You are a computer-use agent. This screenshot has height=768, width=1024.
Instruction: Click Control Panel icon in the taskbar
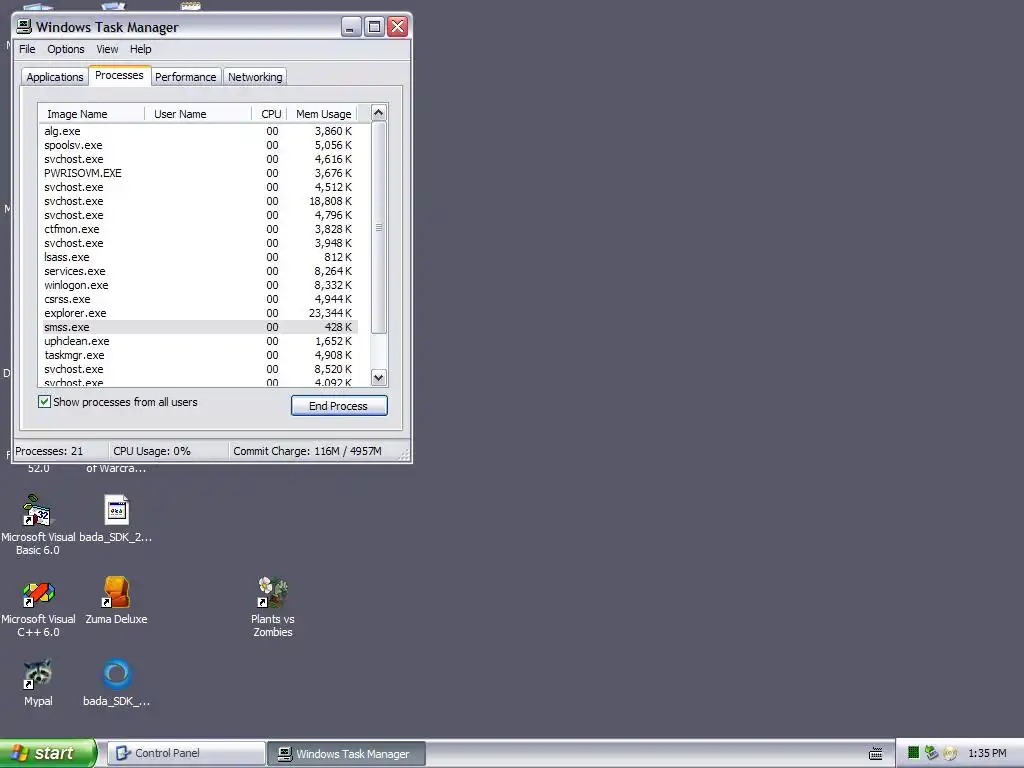[123, 753]
